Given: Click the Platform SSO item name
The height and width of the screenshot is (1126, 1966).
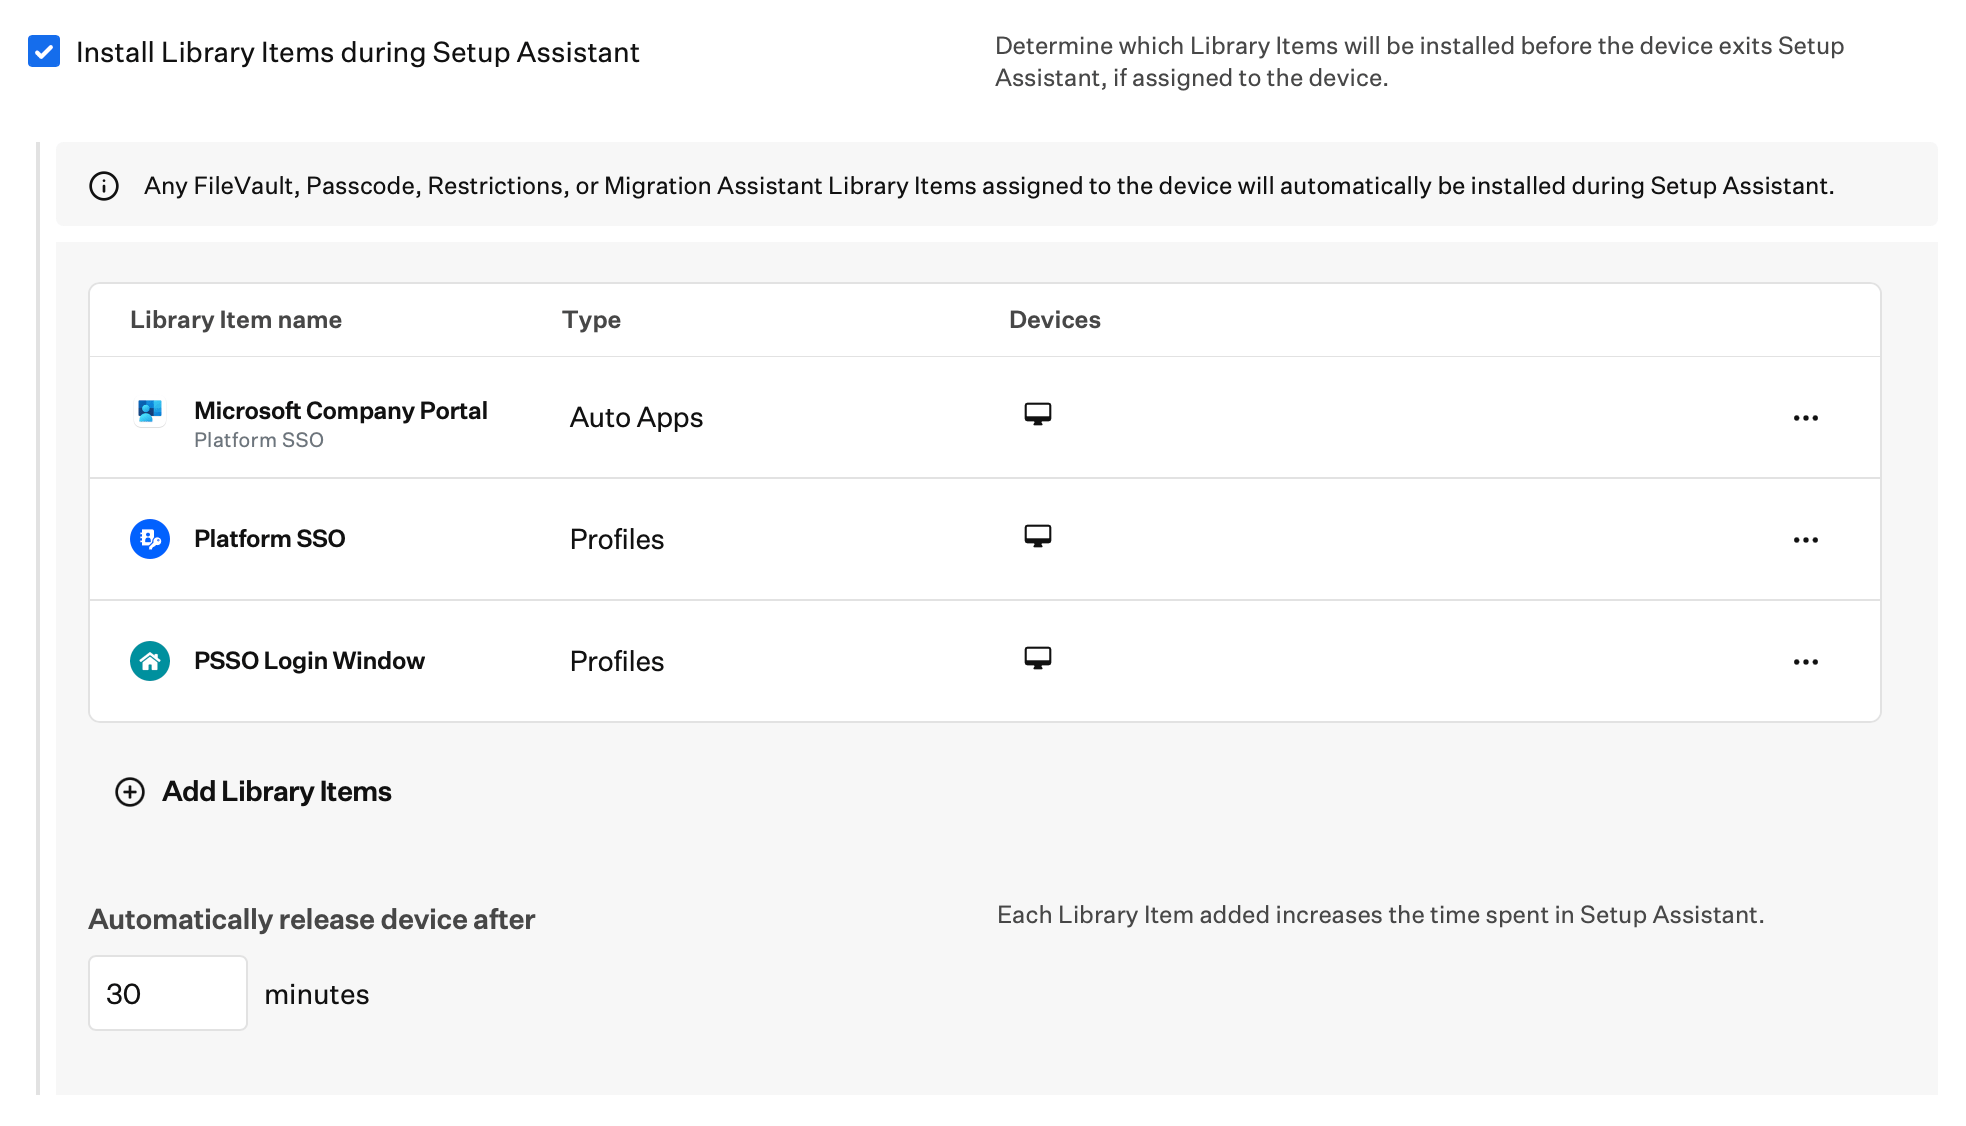Looking at the screenshot, I should [270, 539].
